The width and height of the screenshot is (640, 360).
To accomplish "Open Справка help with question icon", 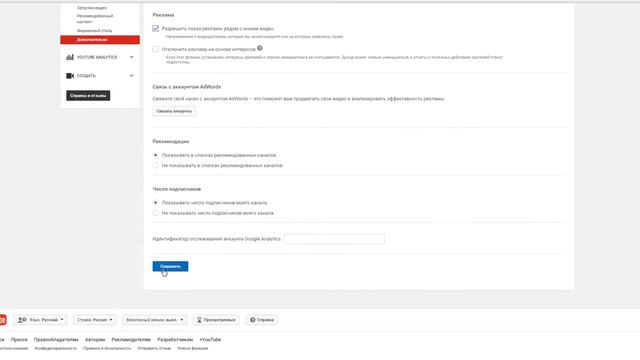I will (x=262, y=320).
